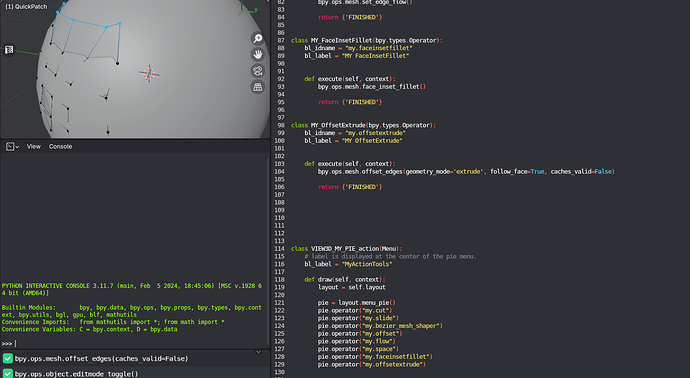This screenshot has width=690, height=378.
Task: Click the green check icon beside the editmode_toggle log entry
Action: tap(7, 374)
